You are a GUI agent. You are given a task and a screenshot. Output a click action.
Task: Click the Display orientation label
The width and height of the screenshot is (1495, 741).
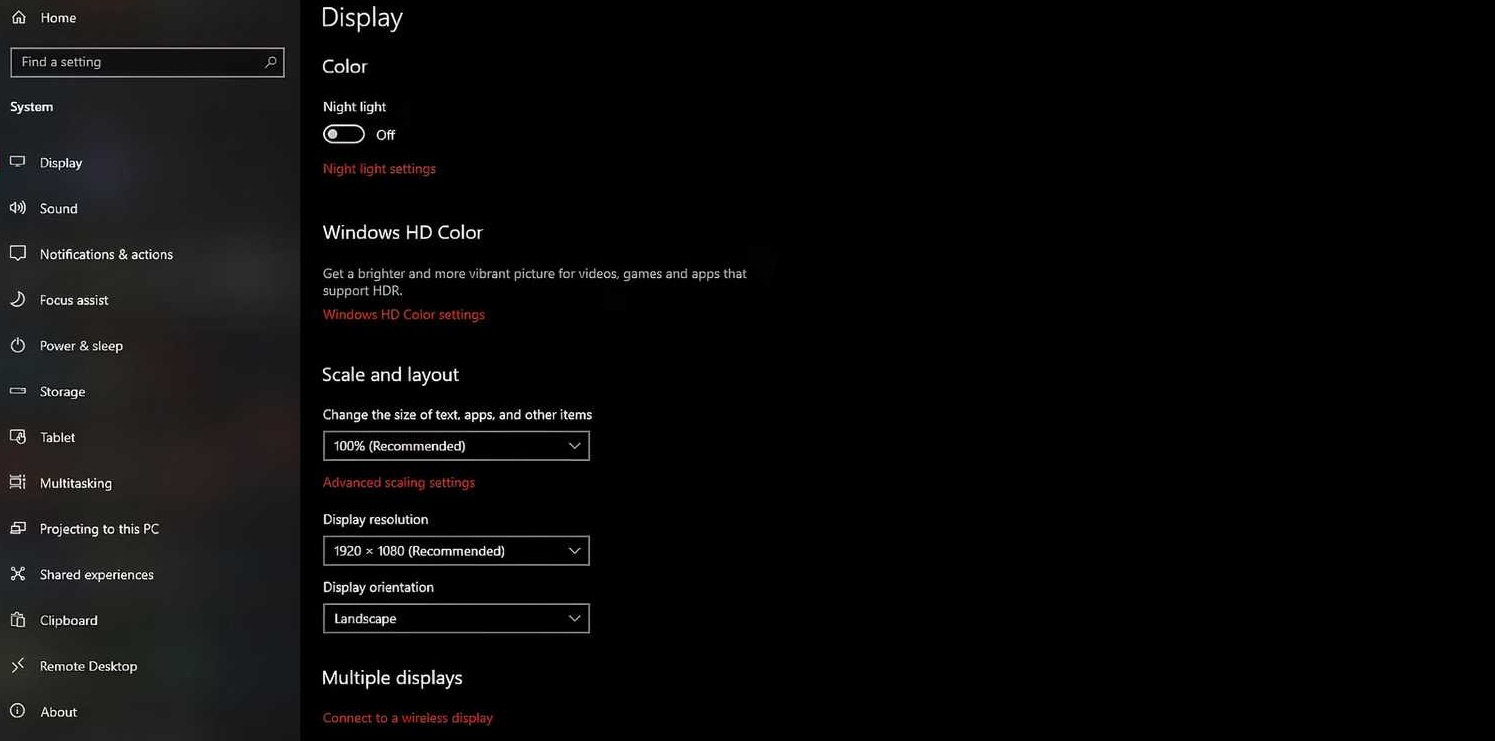coord(378,587)
